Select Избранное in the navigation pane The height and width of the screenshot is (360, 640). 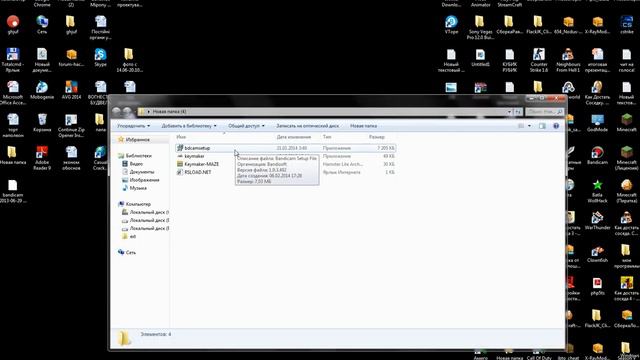(138, 140)
